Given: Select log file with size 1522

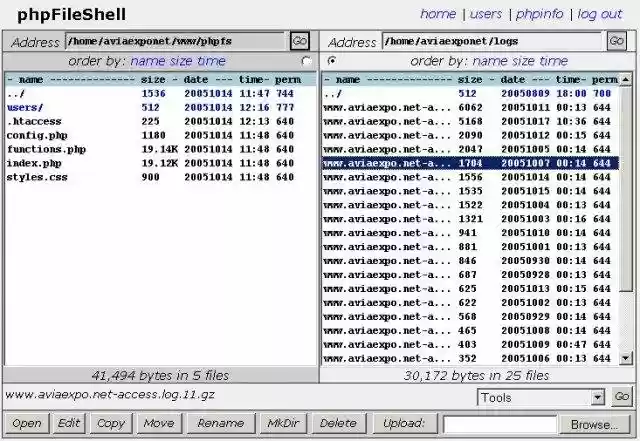Looking at the screenshot, I should [470, 205].
